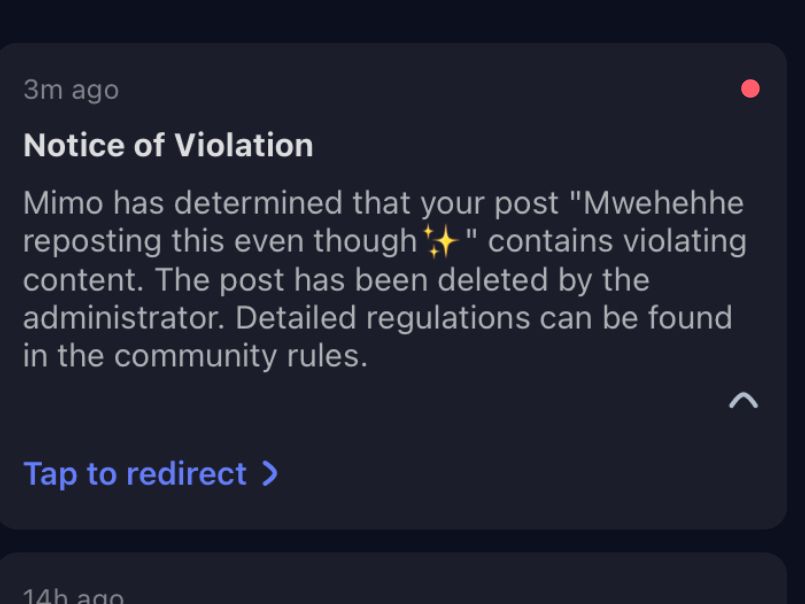Click the 3m ago timestamp
Image resolution: width=805 pixels, height=604 pixels.
71,90
